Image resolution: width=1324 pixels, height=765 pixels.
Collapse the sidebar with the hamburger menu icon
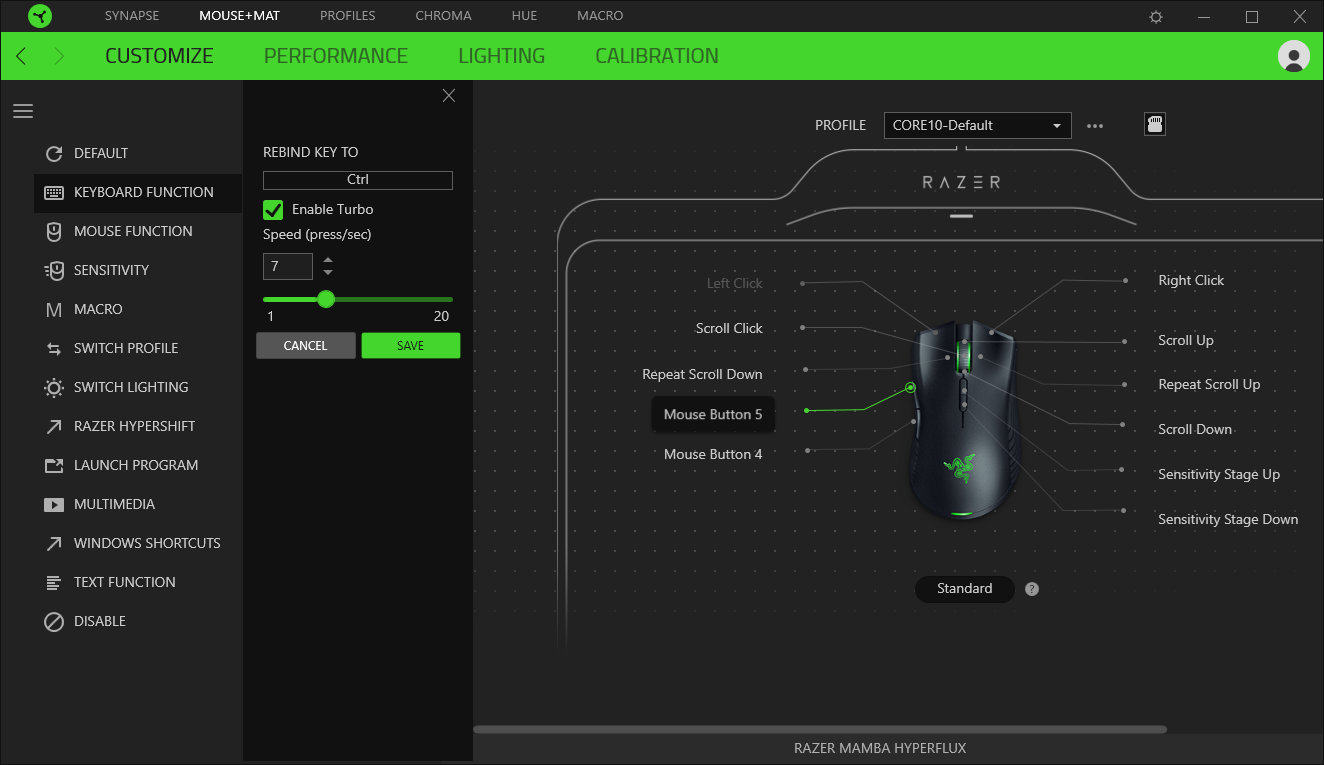[x=23, y=111]
